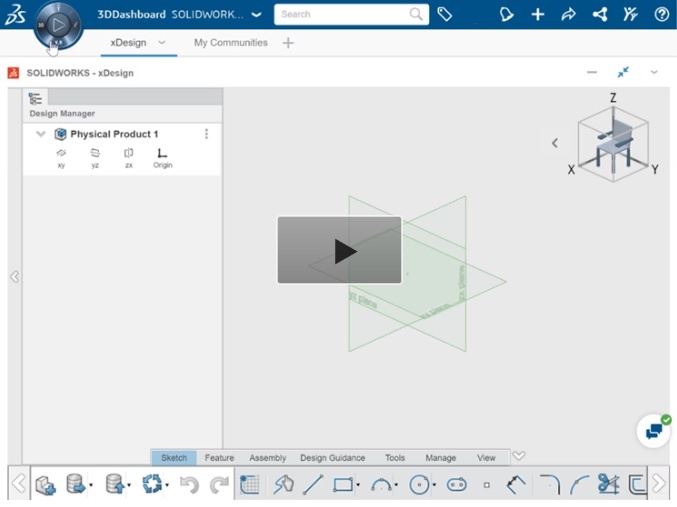Click the share arrow icon in header
Screen dimensions: 677x507
click(x=569, y=14)
